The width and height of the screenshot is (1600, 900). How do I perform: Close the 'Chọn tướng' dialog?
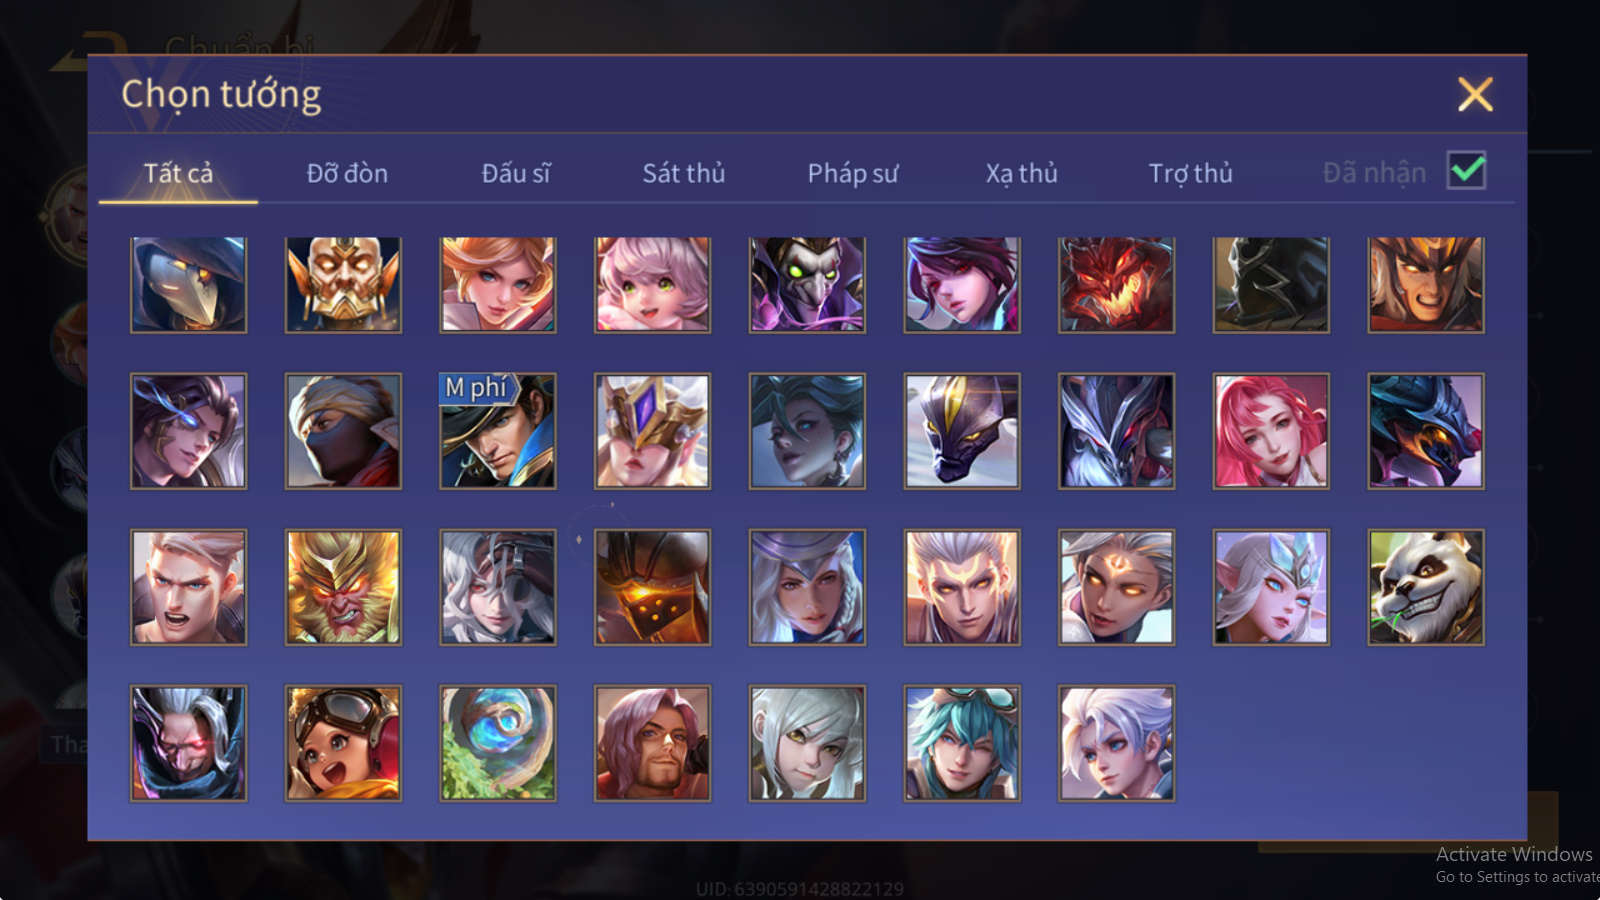coord(1475,94)
